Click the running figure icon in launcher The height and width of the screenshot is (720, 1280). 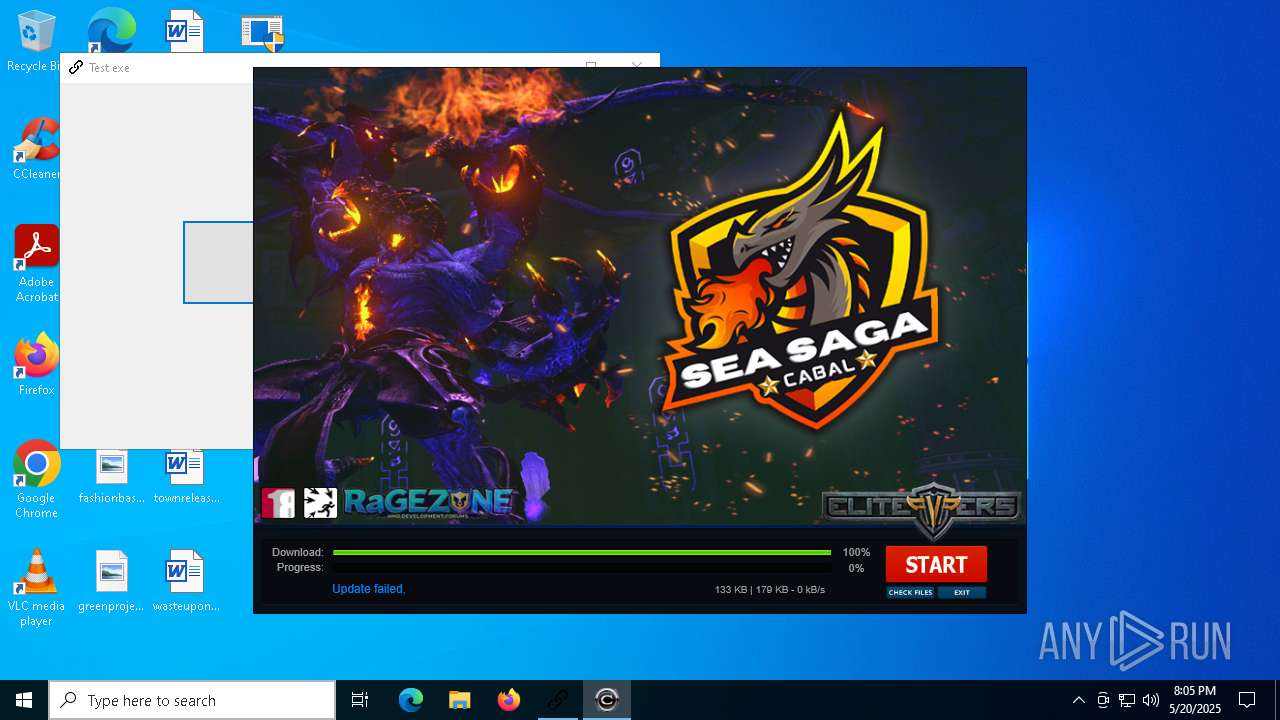click(320, 502)
